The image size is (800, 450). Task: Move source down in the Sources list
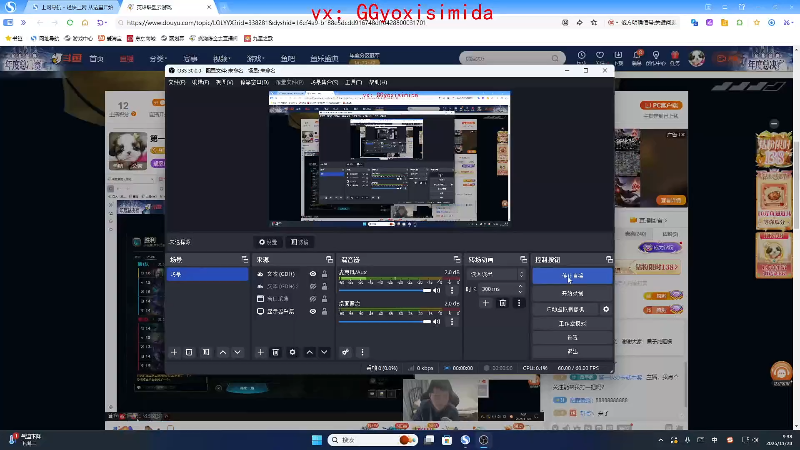(324, 352)
